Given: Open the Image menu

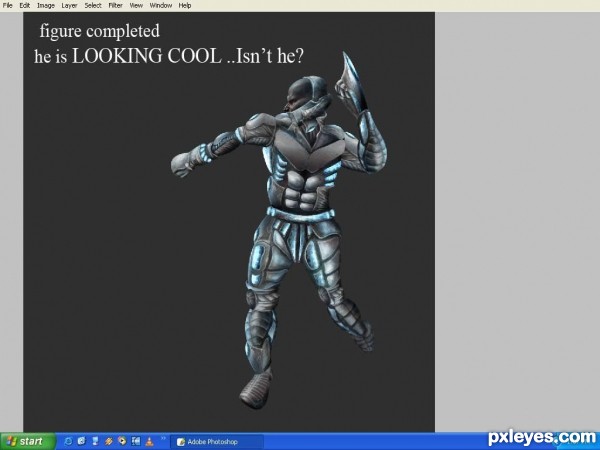Looking at the screenshot, I should point(46,5).
